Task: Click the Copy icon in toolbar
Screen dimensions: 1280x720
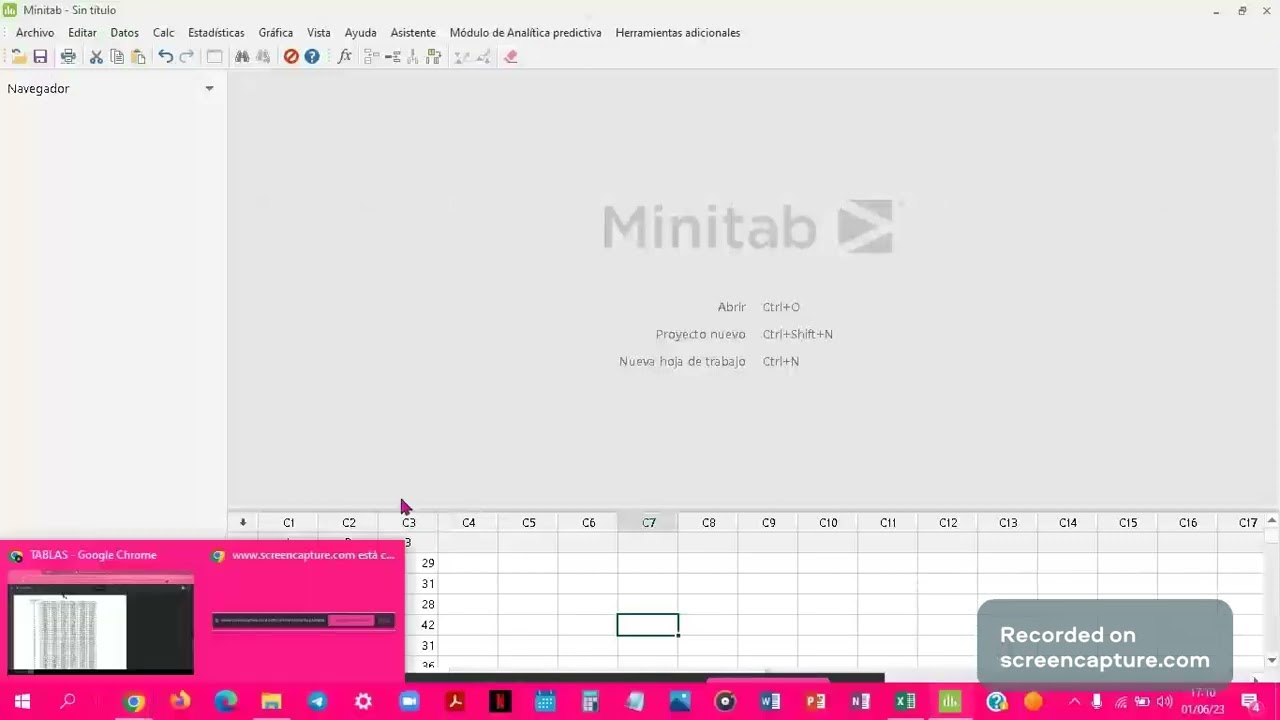Action: click(117, 57)
